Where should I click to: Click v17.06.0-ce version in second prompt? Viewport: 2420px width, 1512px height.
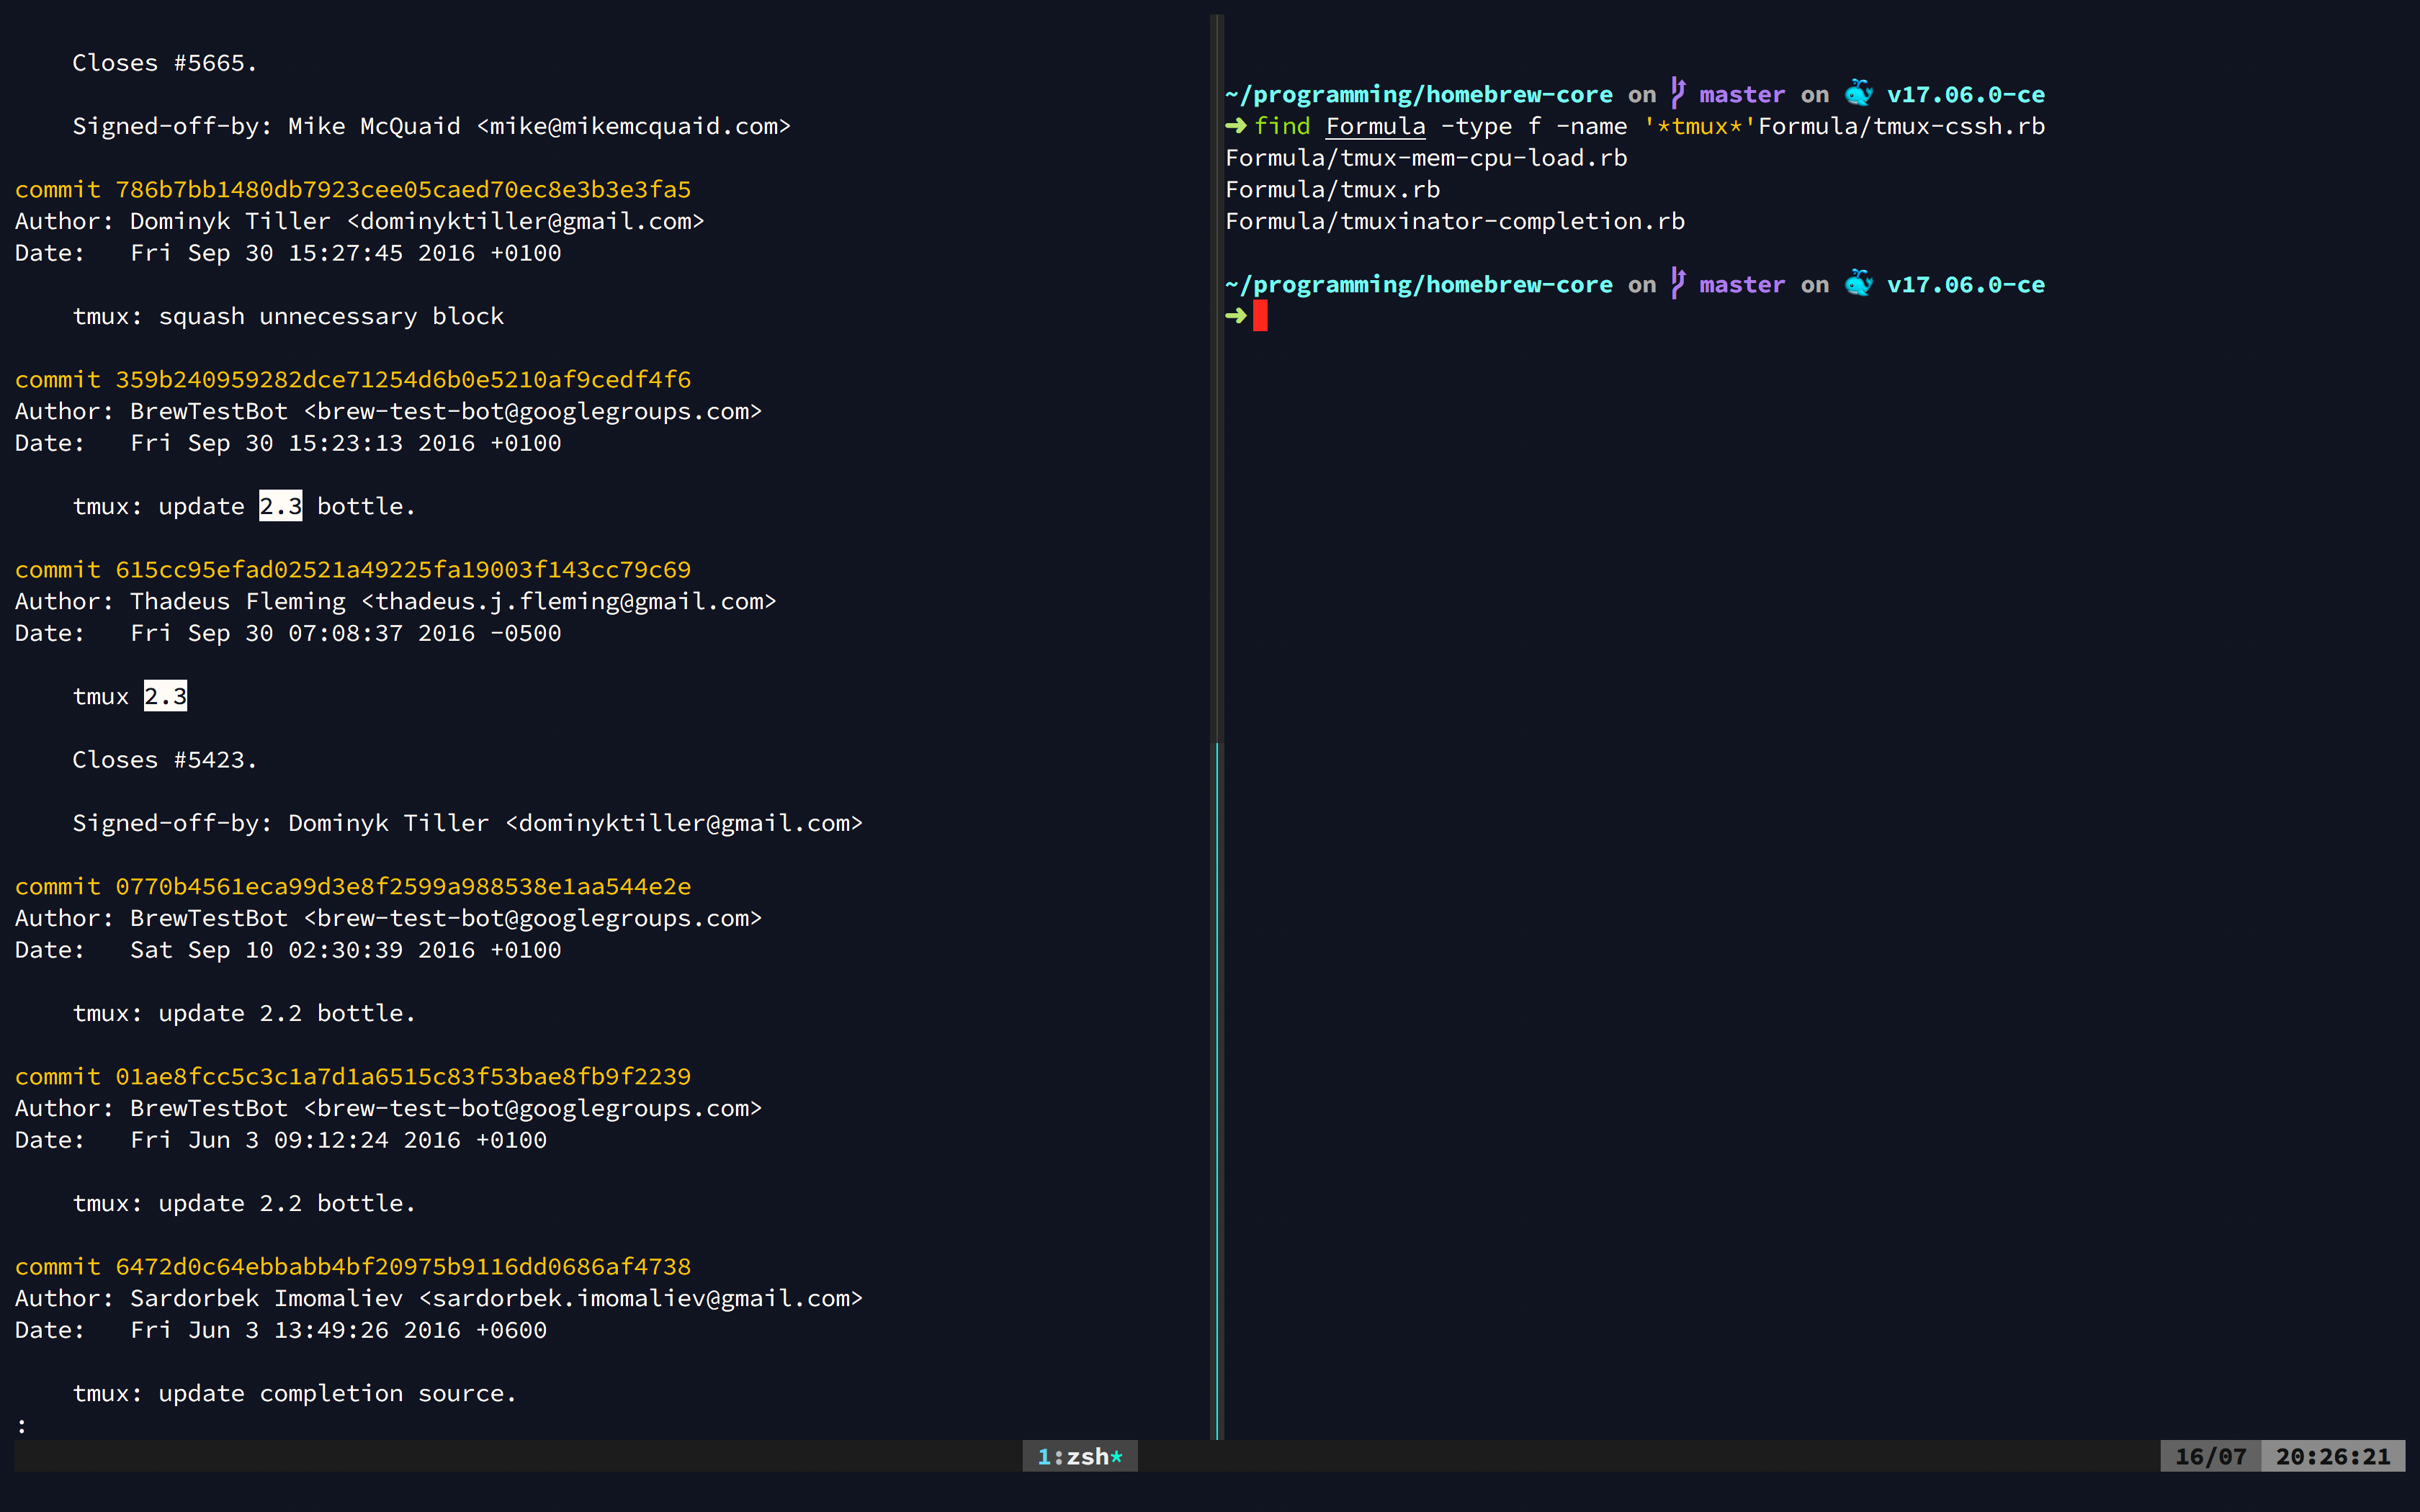coord(1966,284)
